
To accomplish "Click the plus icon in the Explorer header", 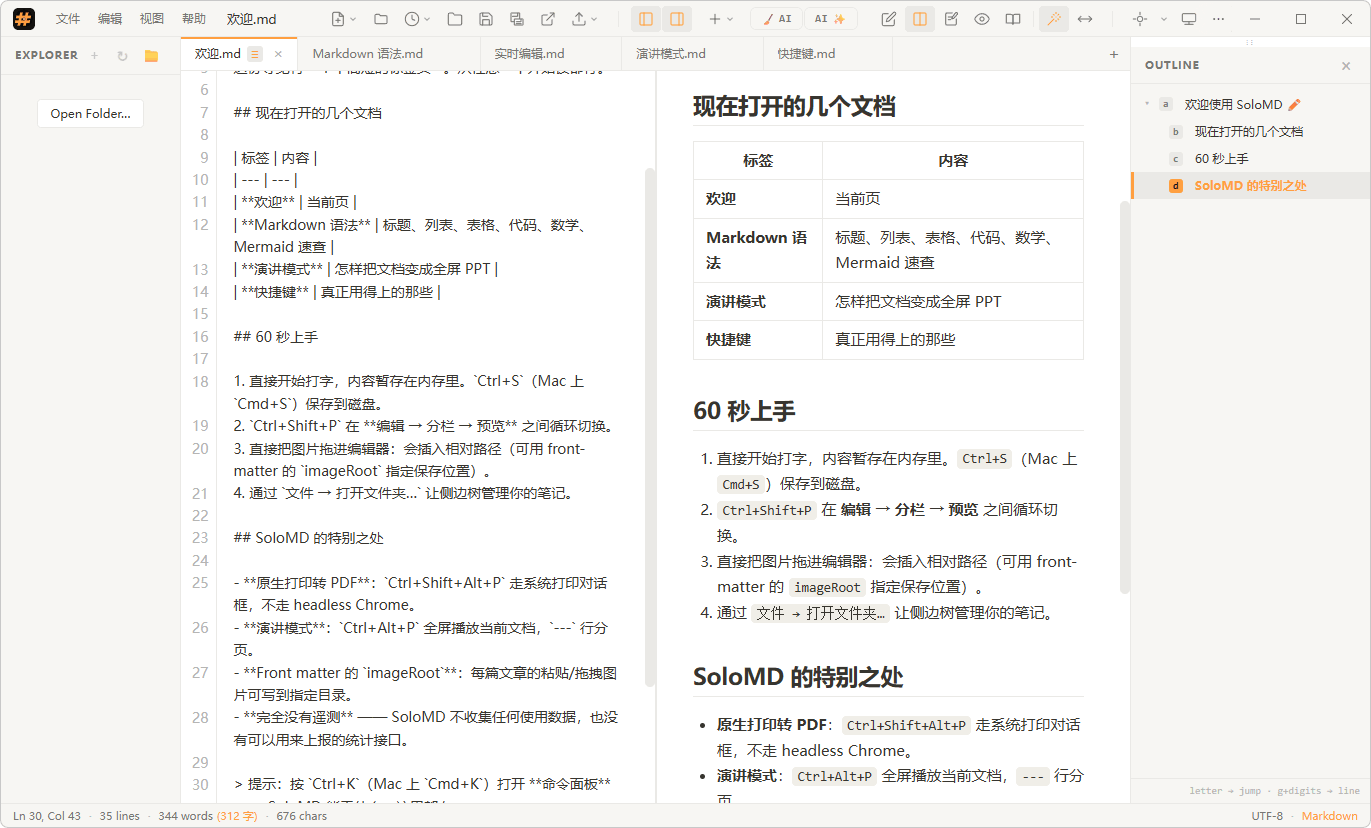I will point(95,56).
